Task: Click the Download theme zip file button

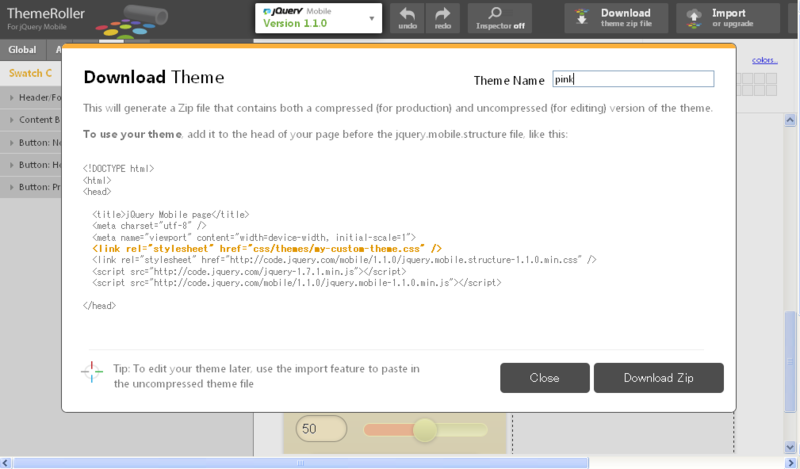Action: [616, 18]
